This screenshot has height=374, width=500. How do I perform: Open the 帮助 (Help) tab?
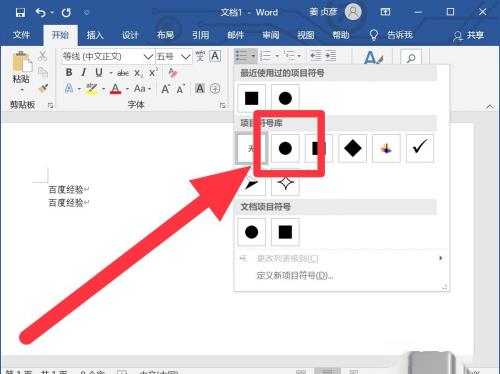[x=341, y=35]
